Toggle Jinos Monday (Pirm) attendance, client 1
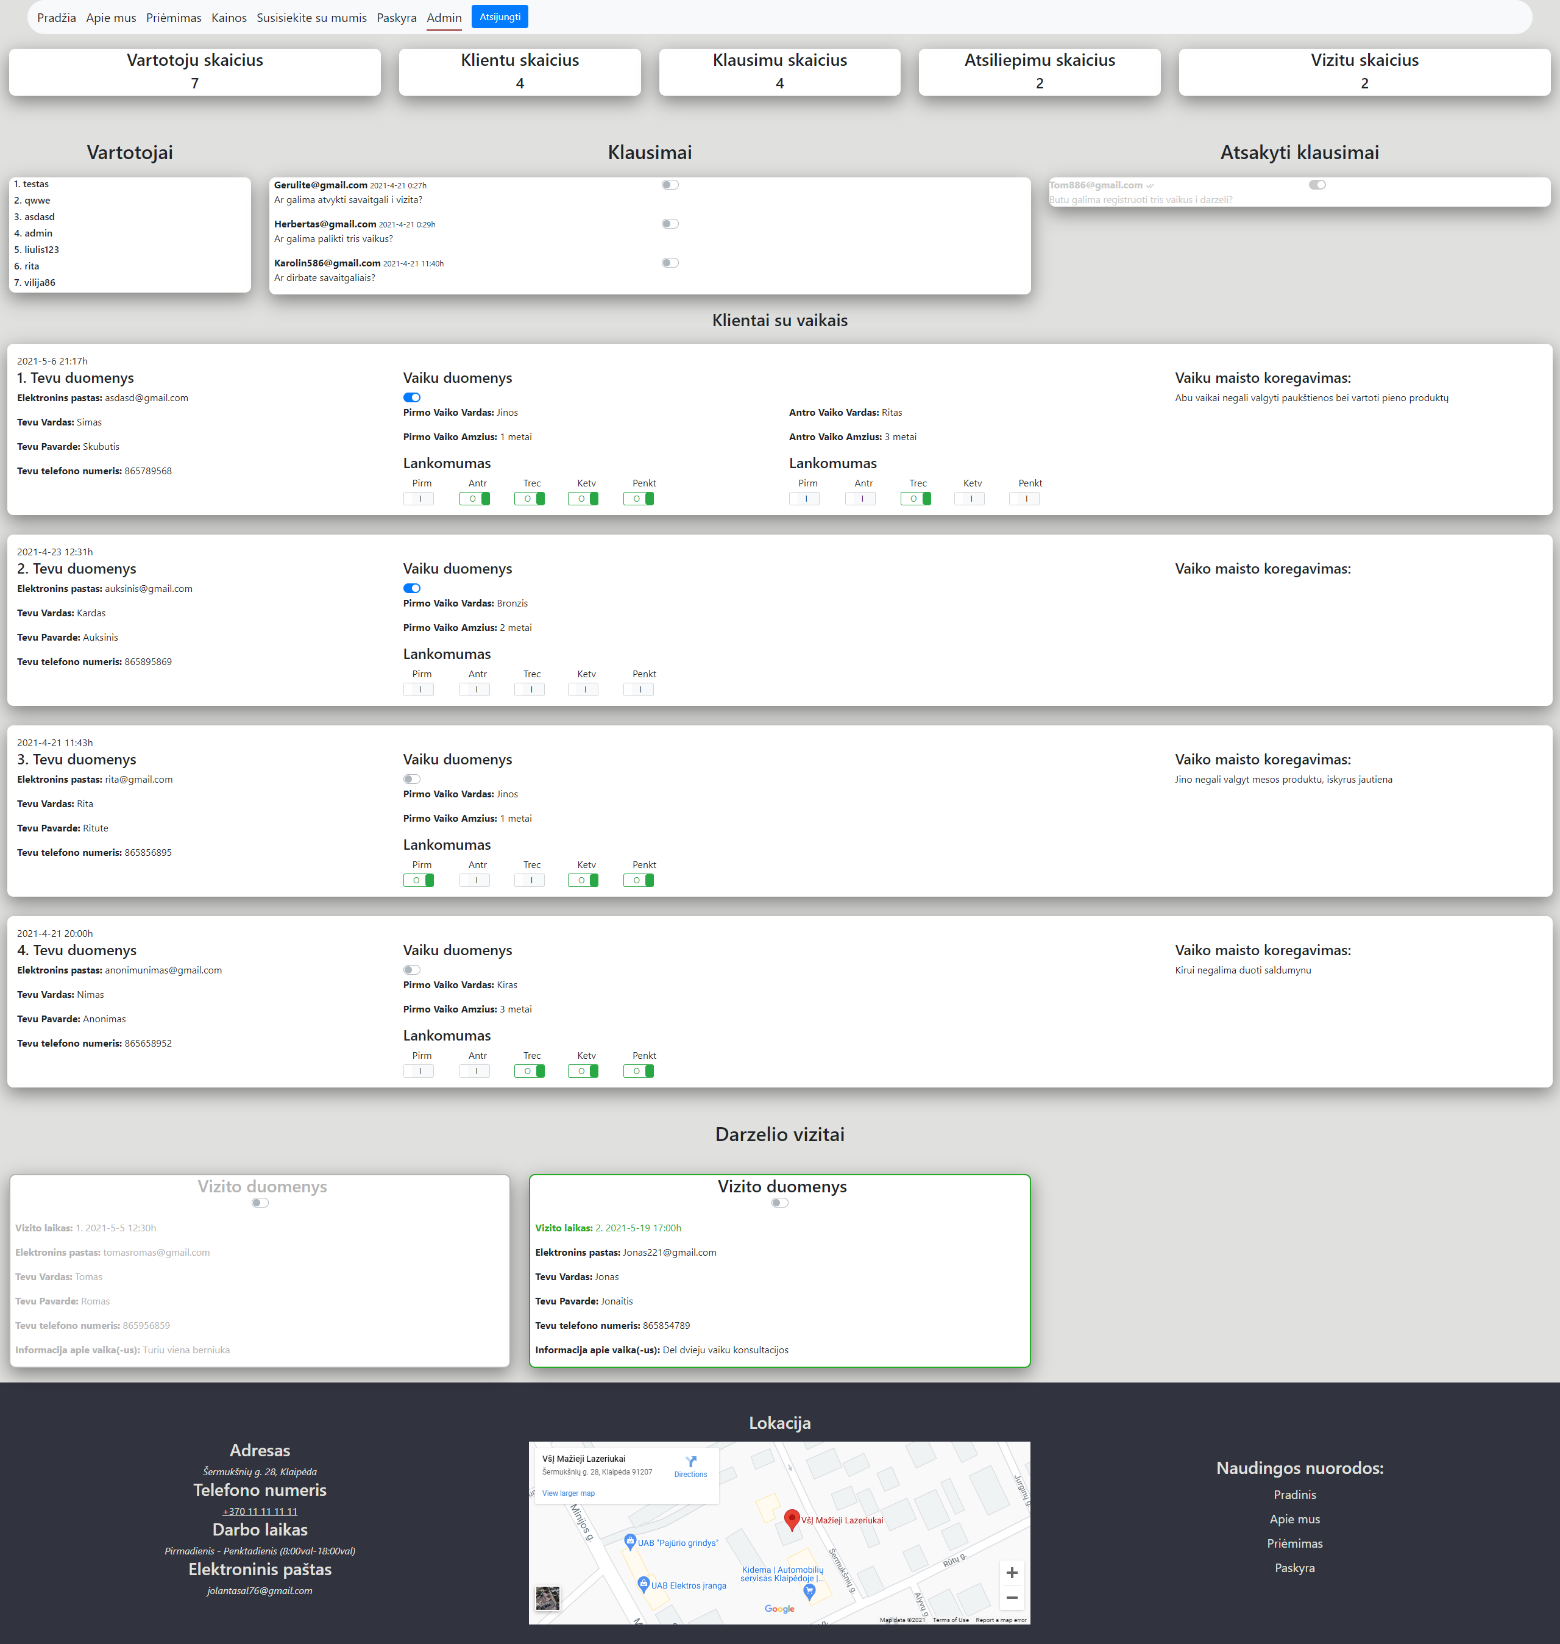The image size is (1560, 1644). coord(419,499)
